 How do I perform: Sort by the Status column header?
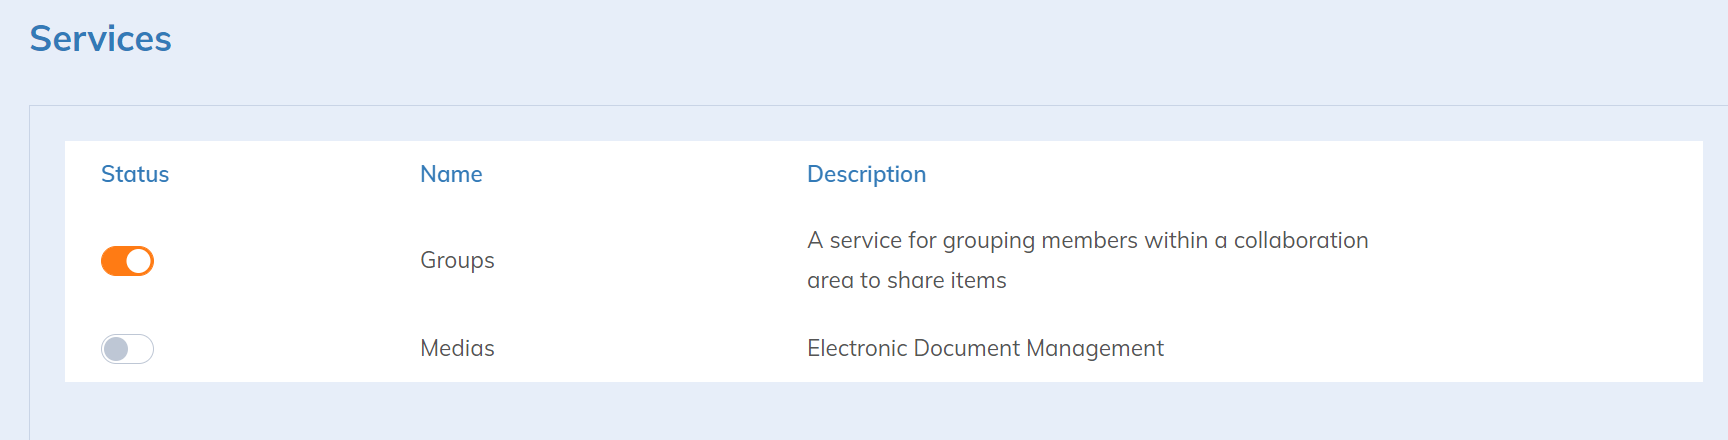(x=135, y=174)
